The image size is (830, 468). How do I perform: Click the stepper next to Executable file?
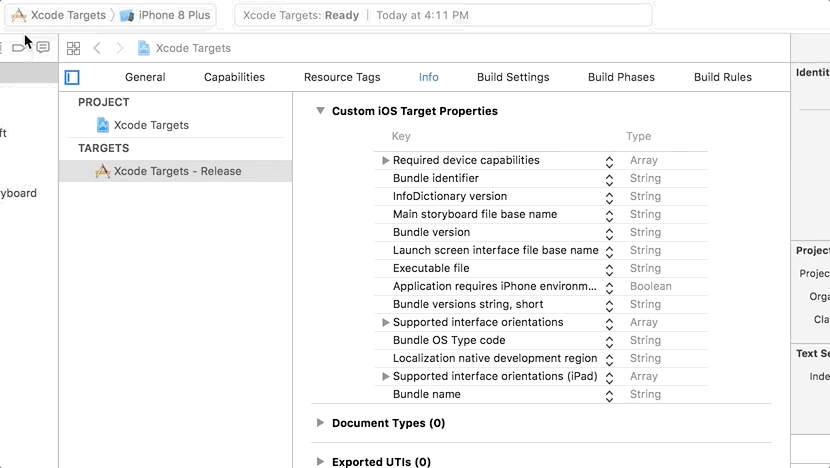[609, 269]
